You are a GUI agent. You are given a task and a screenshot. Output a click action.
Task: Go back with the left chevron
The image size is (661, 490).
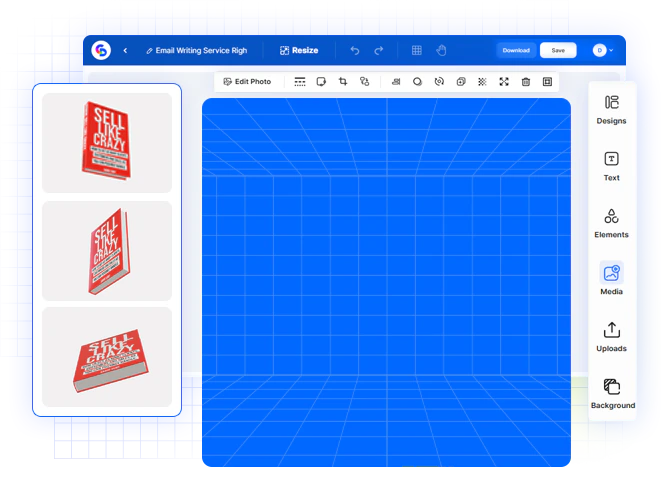click(x=125, y=51)
